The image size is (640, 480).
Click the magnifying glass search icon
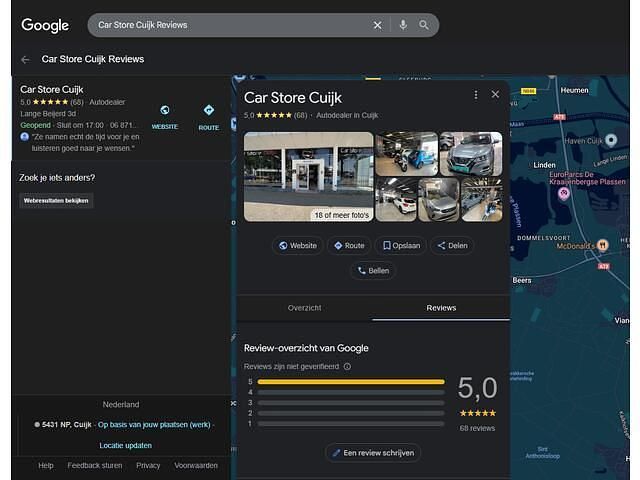coord(424,25)
